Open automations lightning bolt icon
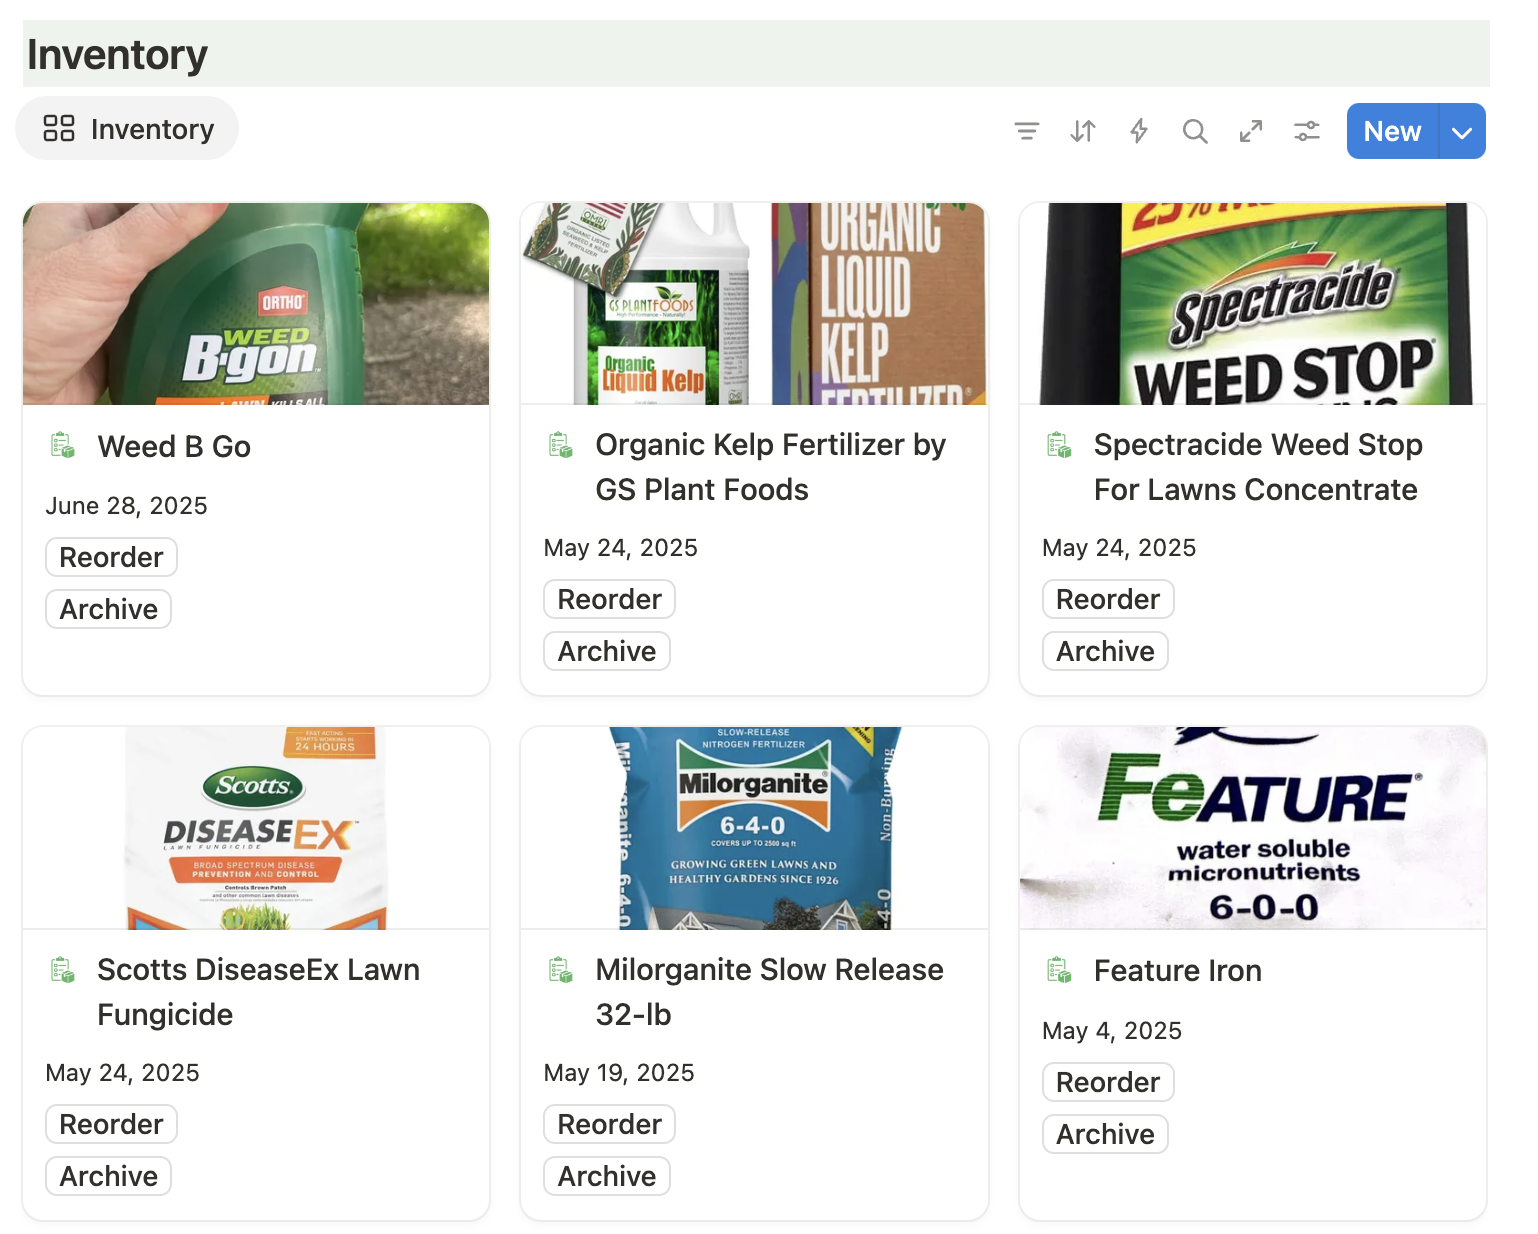Screen dimensions: 1538x1234 pos(1138,131)
